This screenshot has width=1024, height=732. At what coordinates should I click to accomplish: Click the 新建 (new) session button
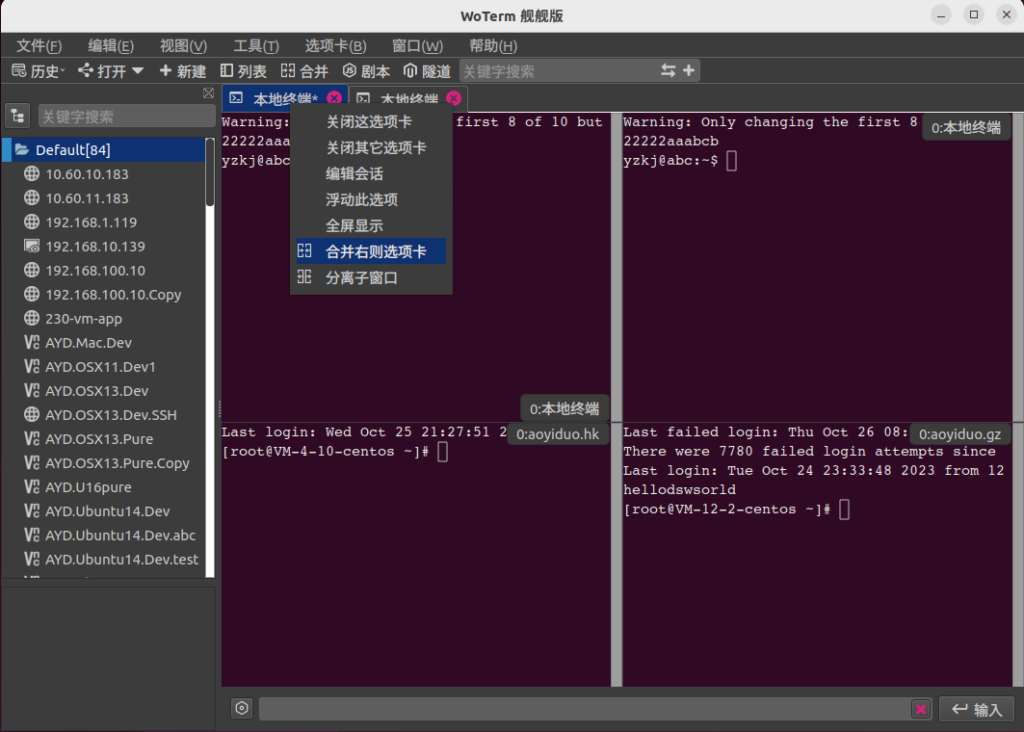[x=182, y=71]
